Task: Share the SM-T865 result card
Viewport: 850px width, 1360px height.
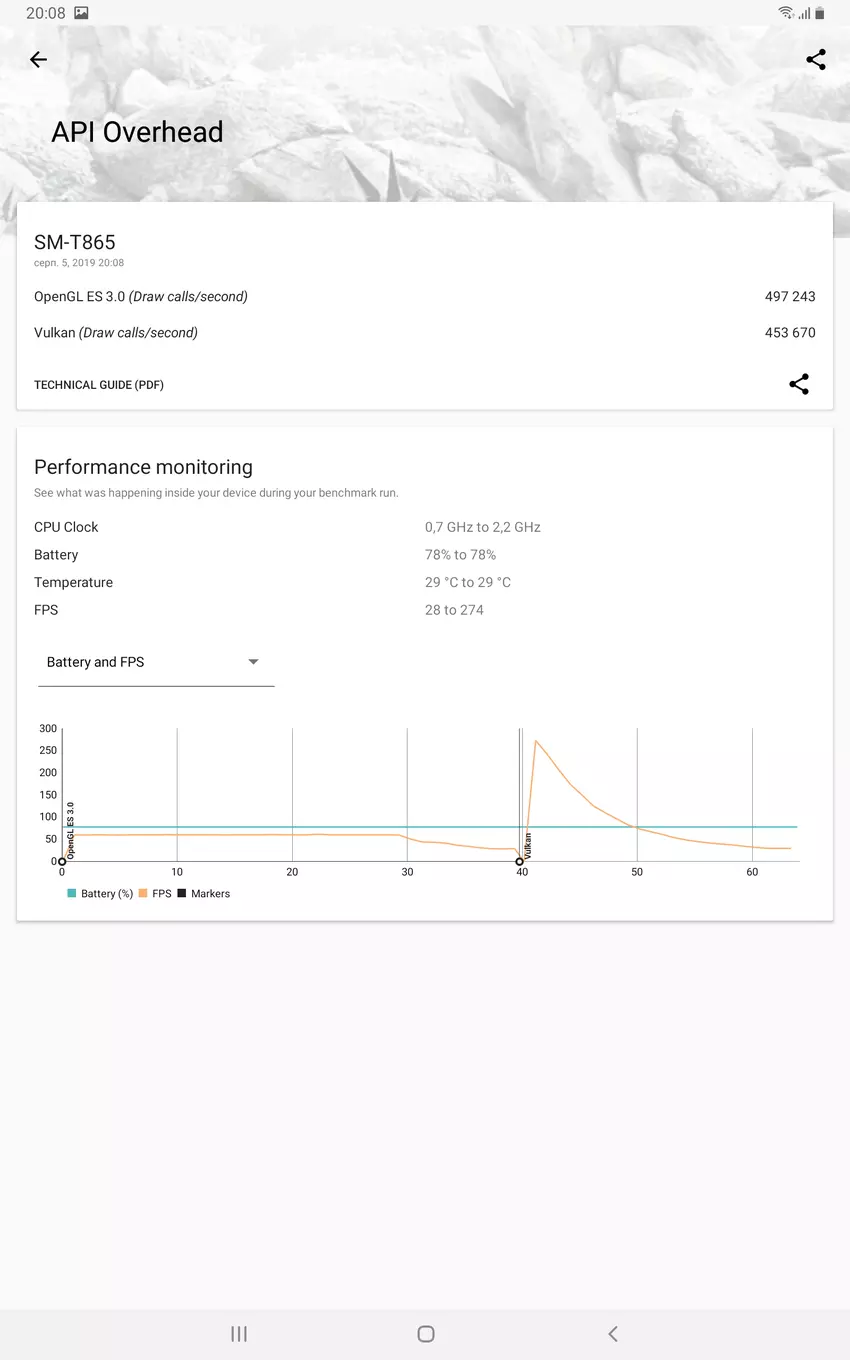Action: tap(799, 384)
